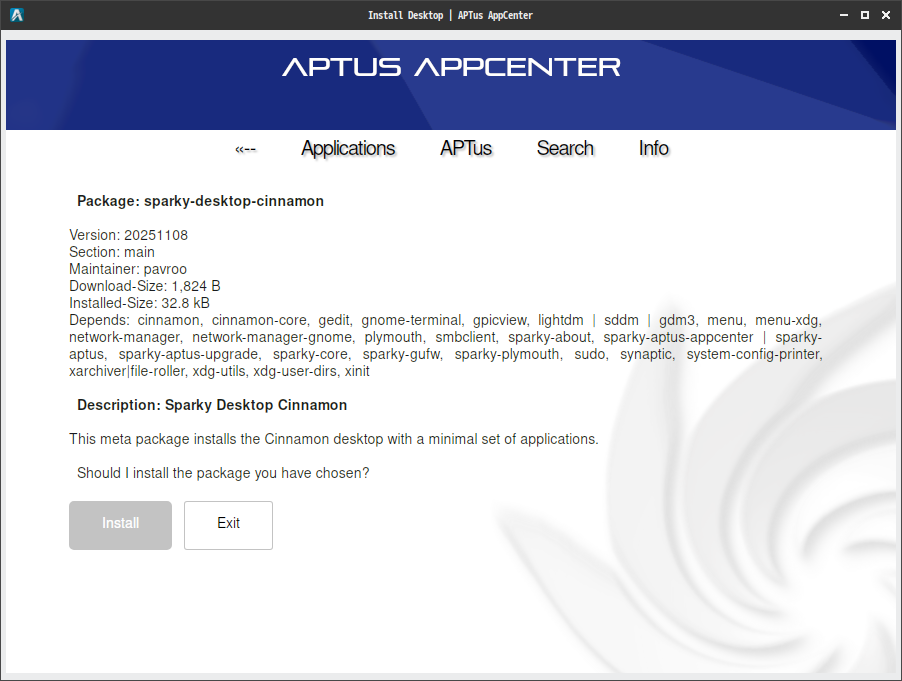Screen dimensions: 902x681
Task: Click 'xdg-user-dirs' in the dependency list
Action: click(295, 372)
